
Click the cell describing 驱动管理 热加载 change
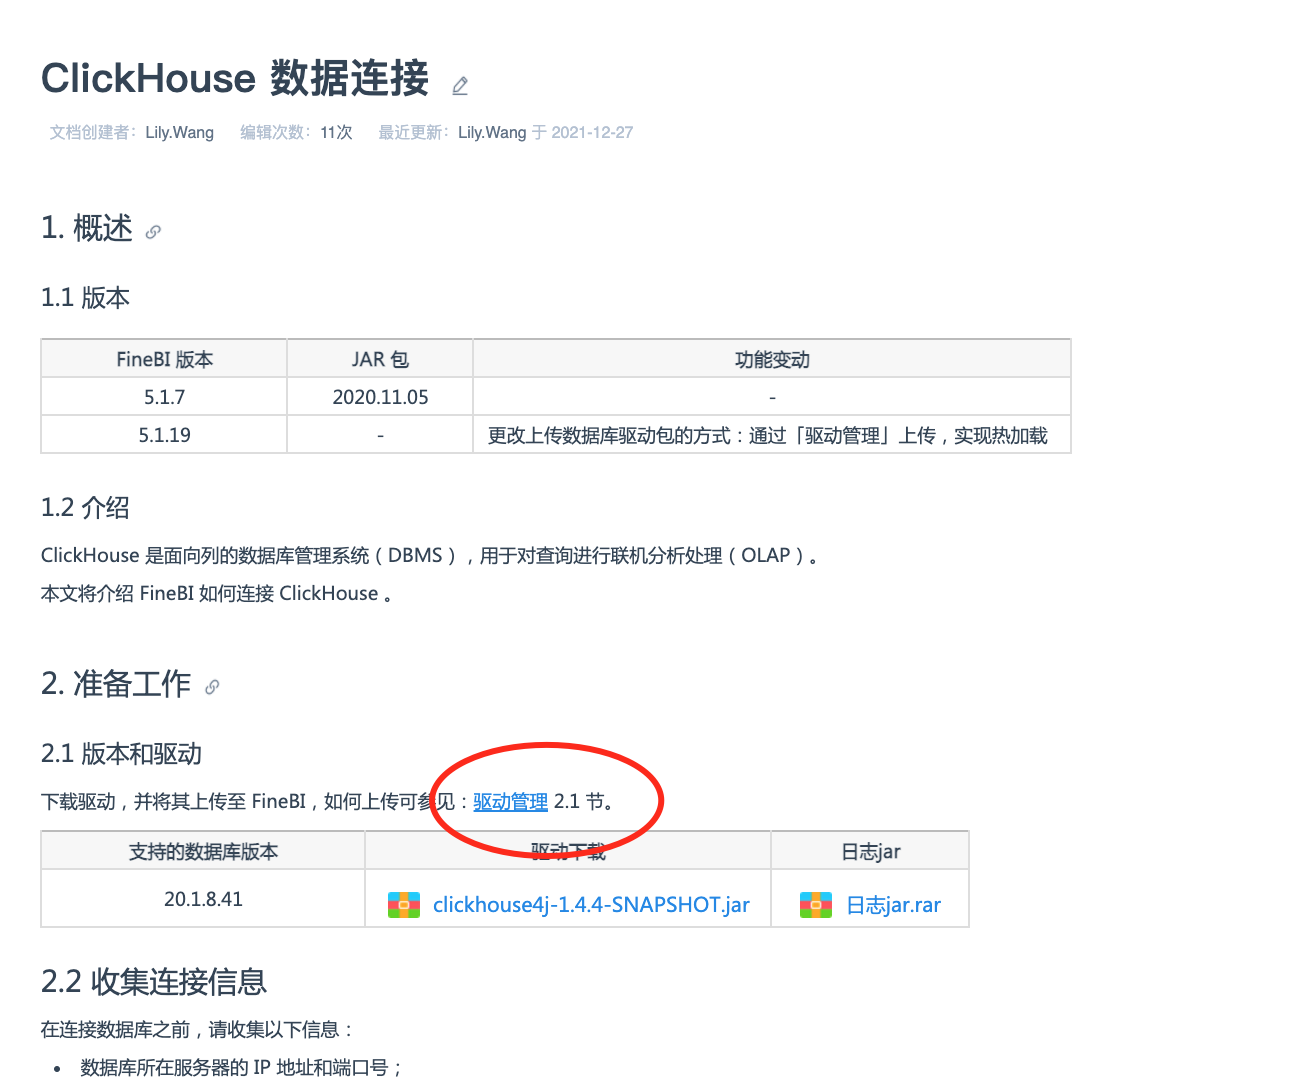772,435
